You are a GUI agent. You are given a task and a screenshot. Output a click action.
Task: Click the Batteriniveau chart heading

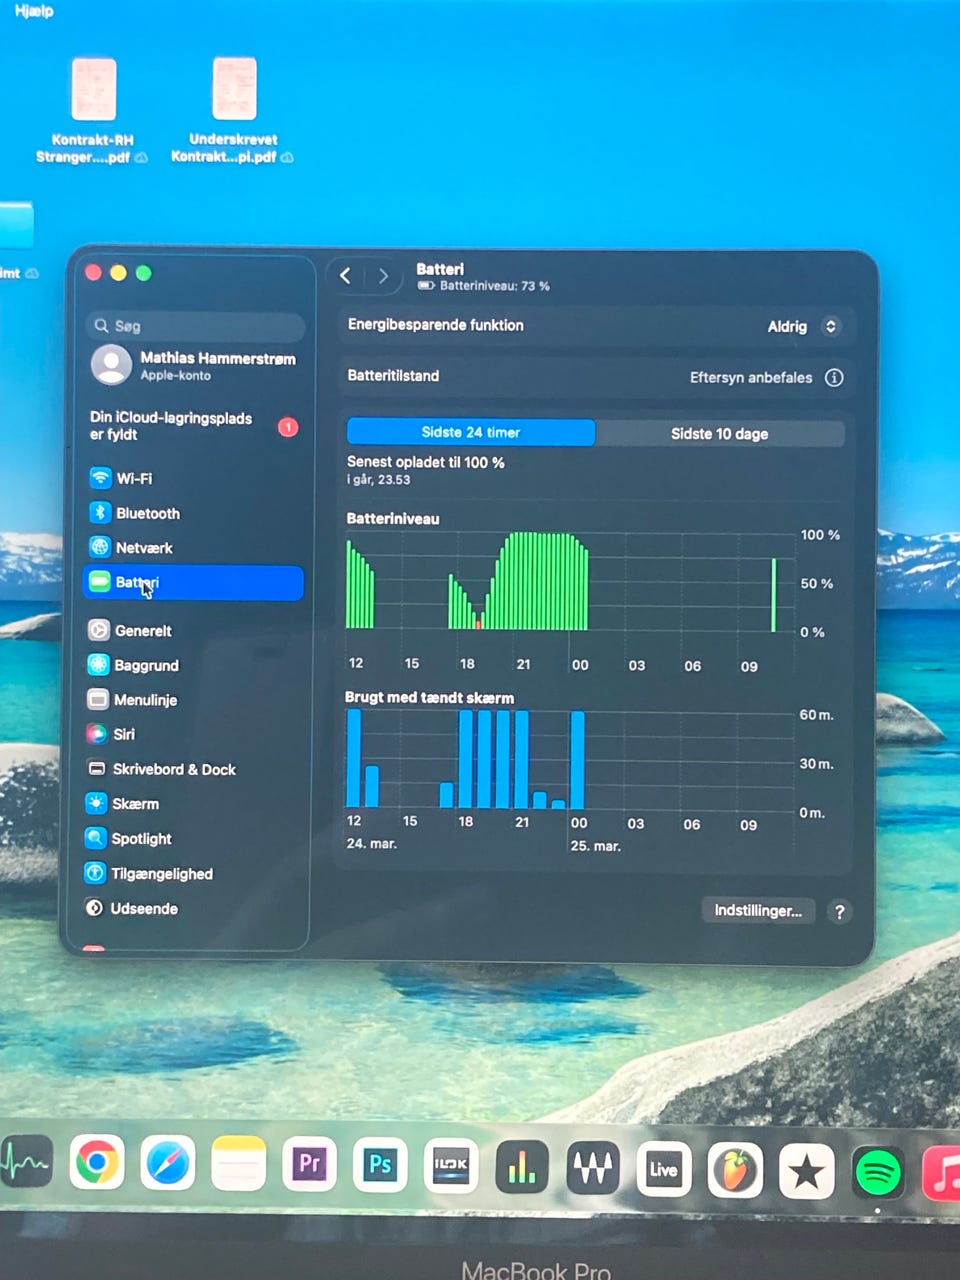pyautogui.click(x=393, y=518)
